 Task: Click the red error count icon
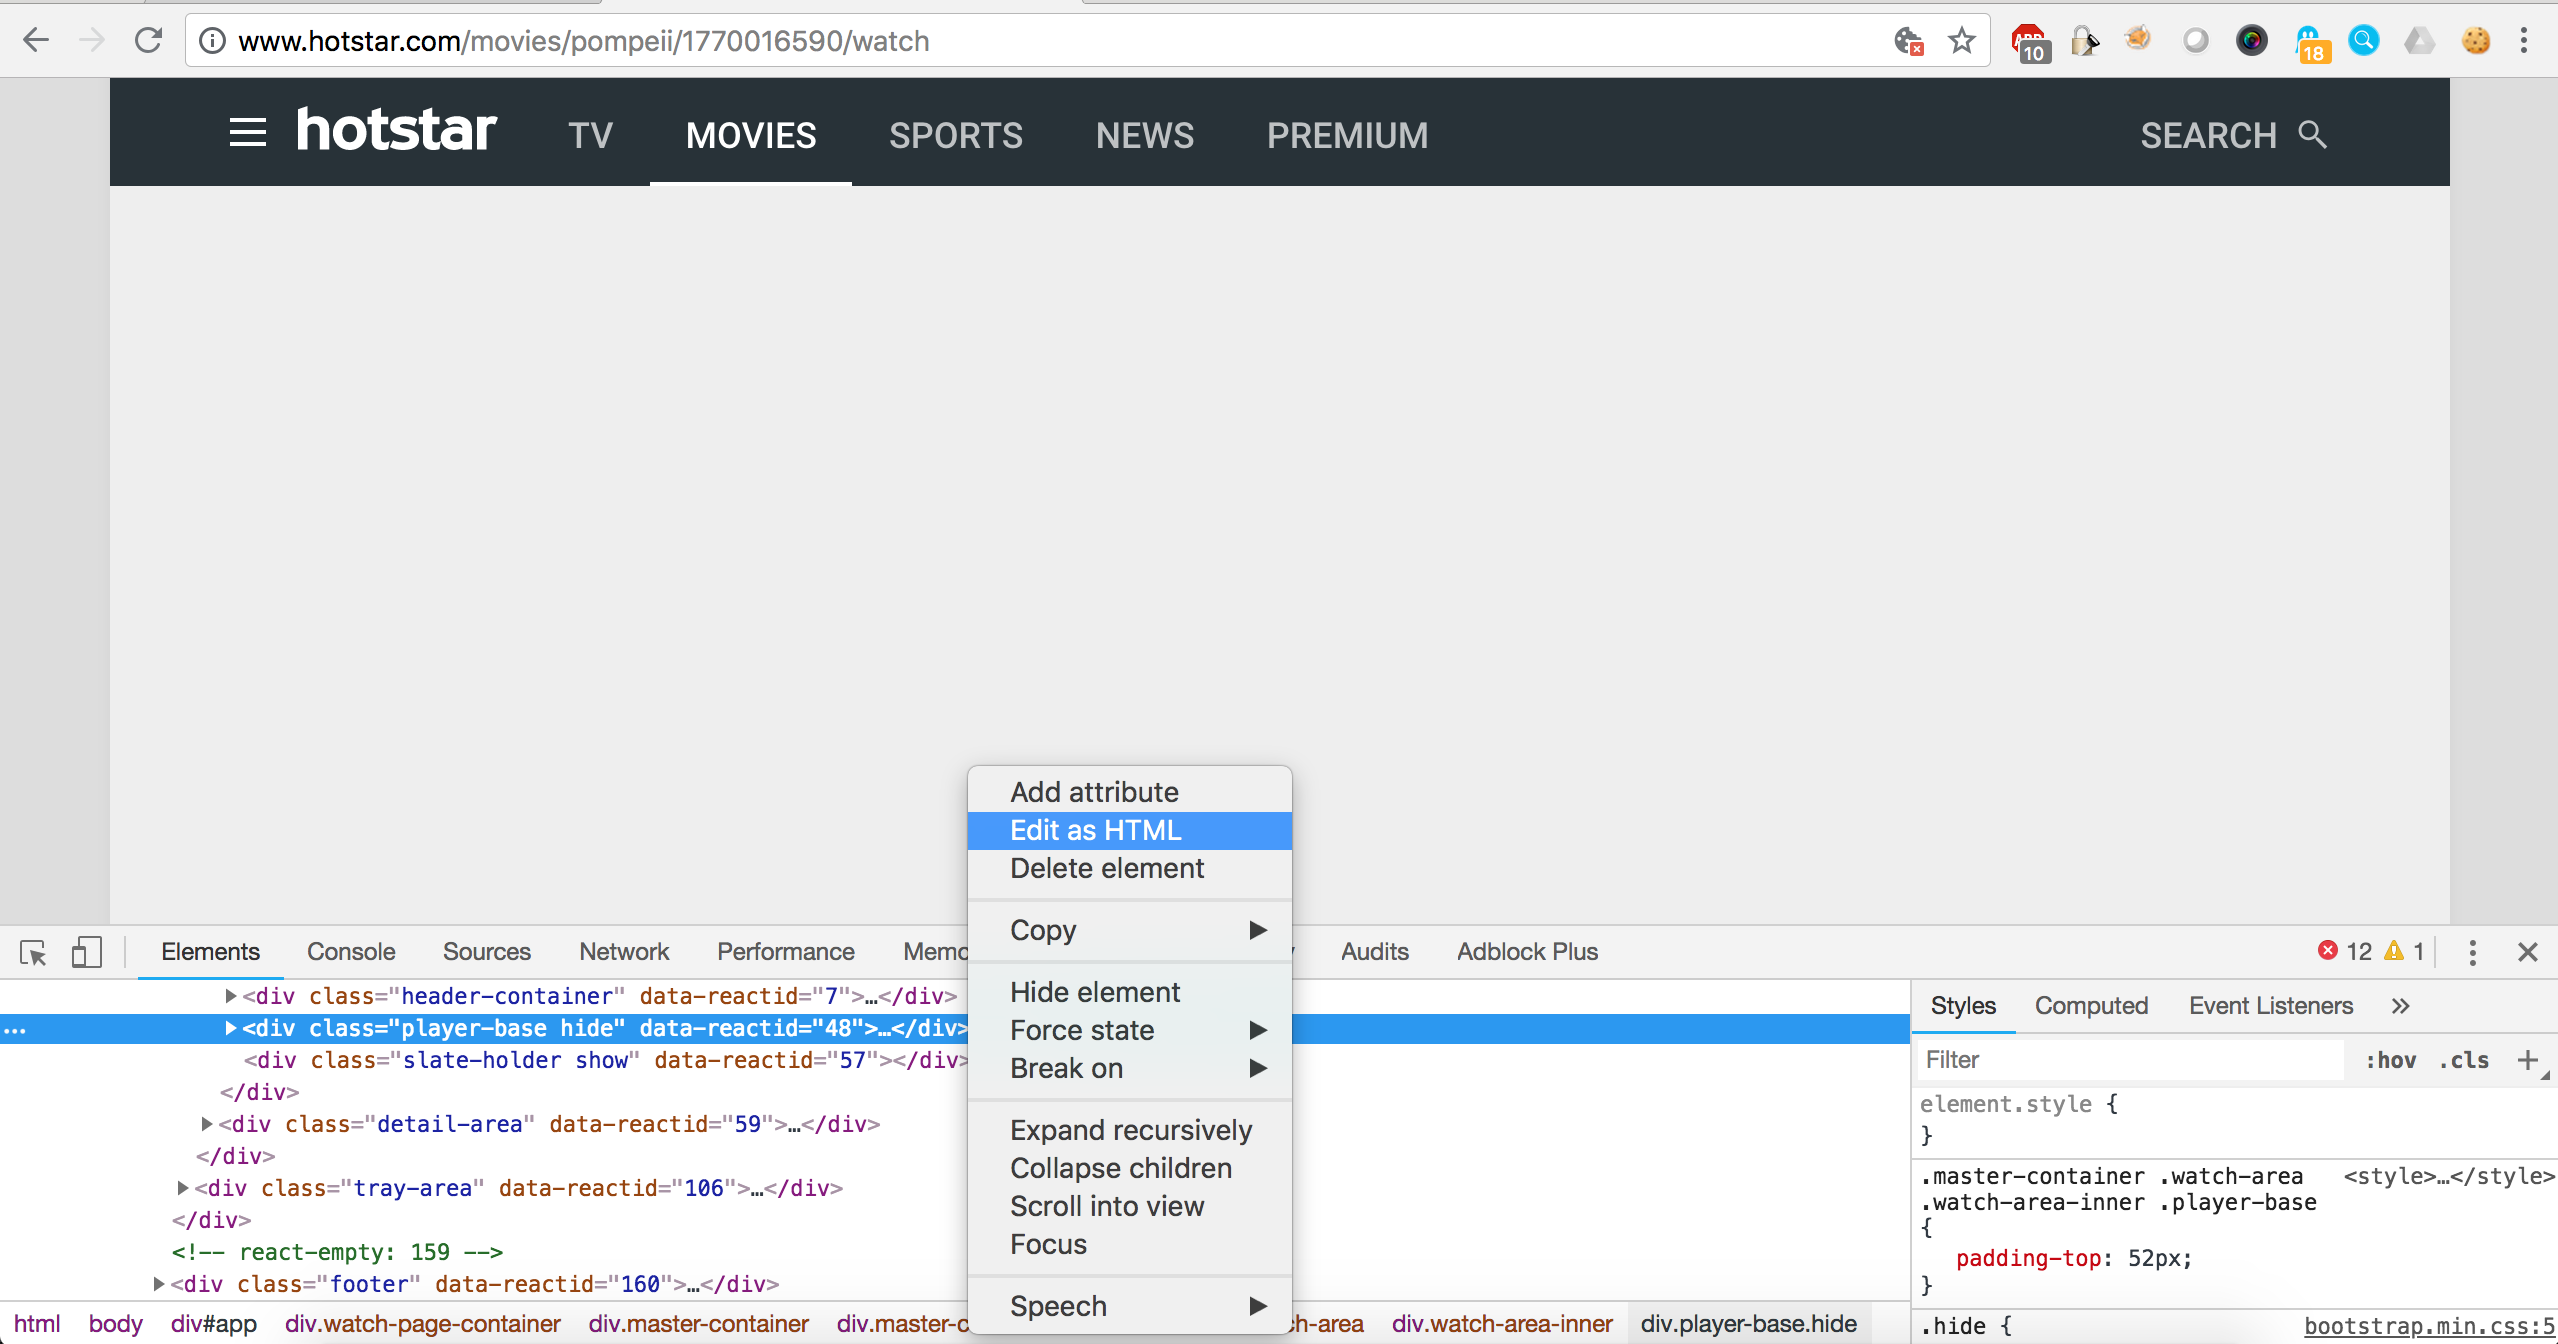(x=2328, y=951)
